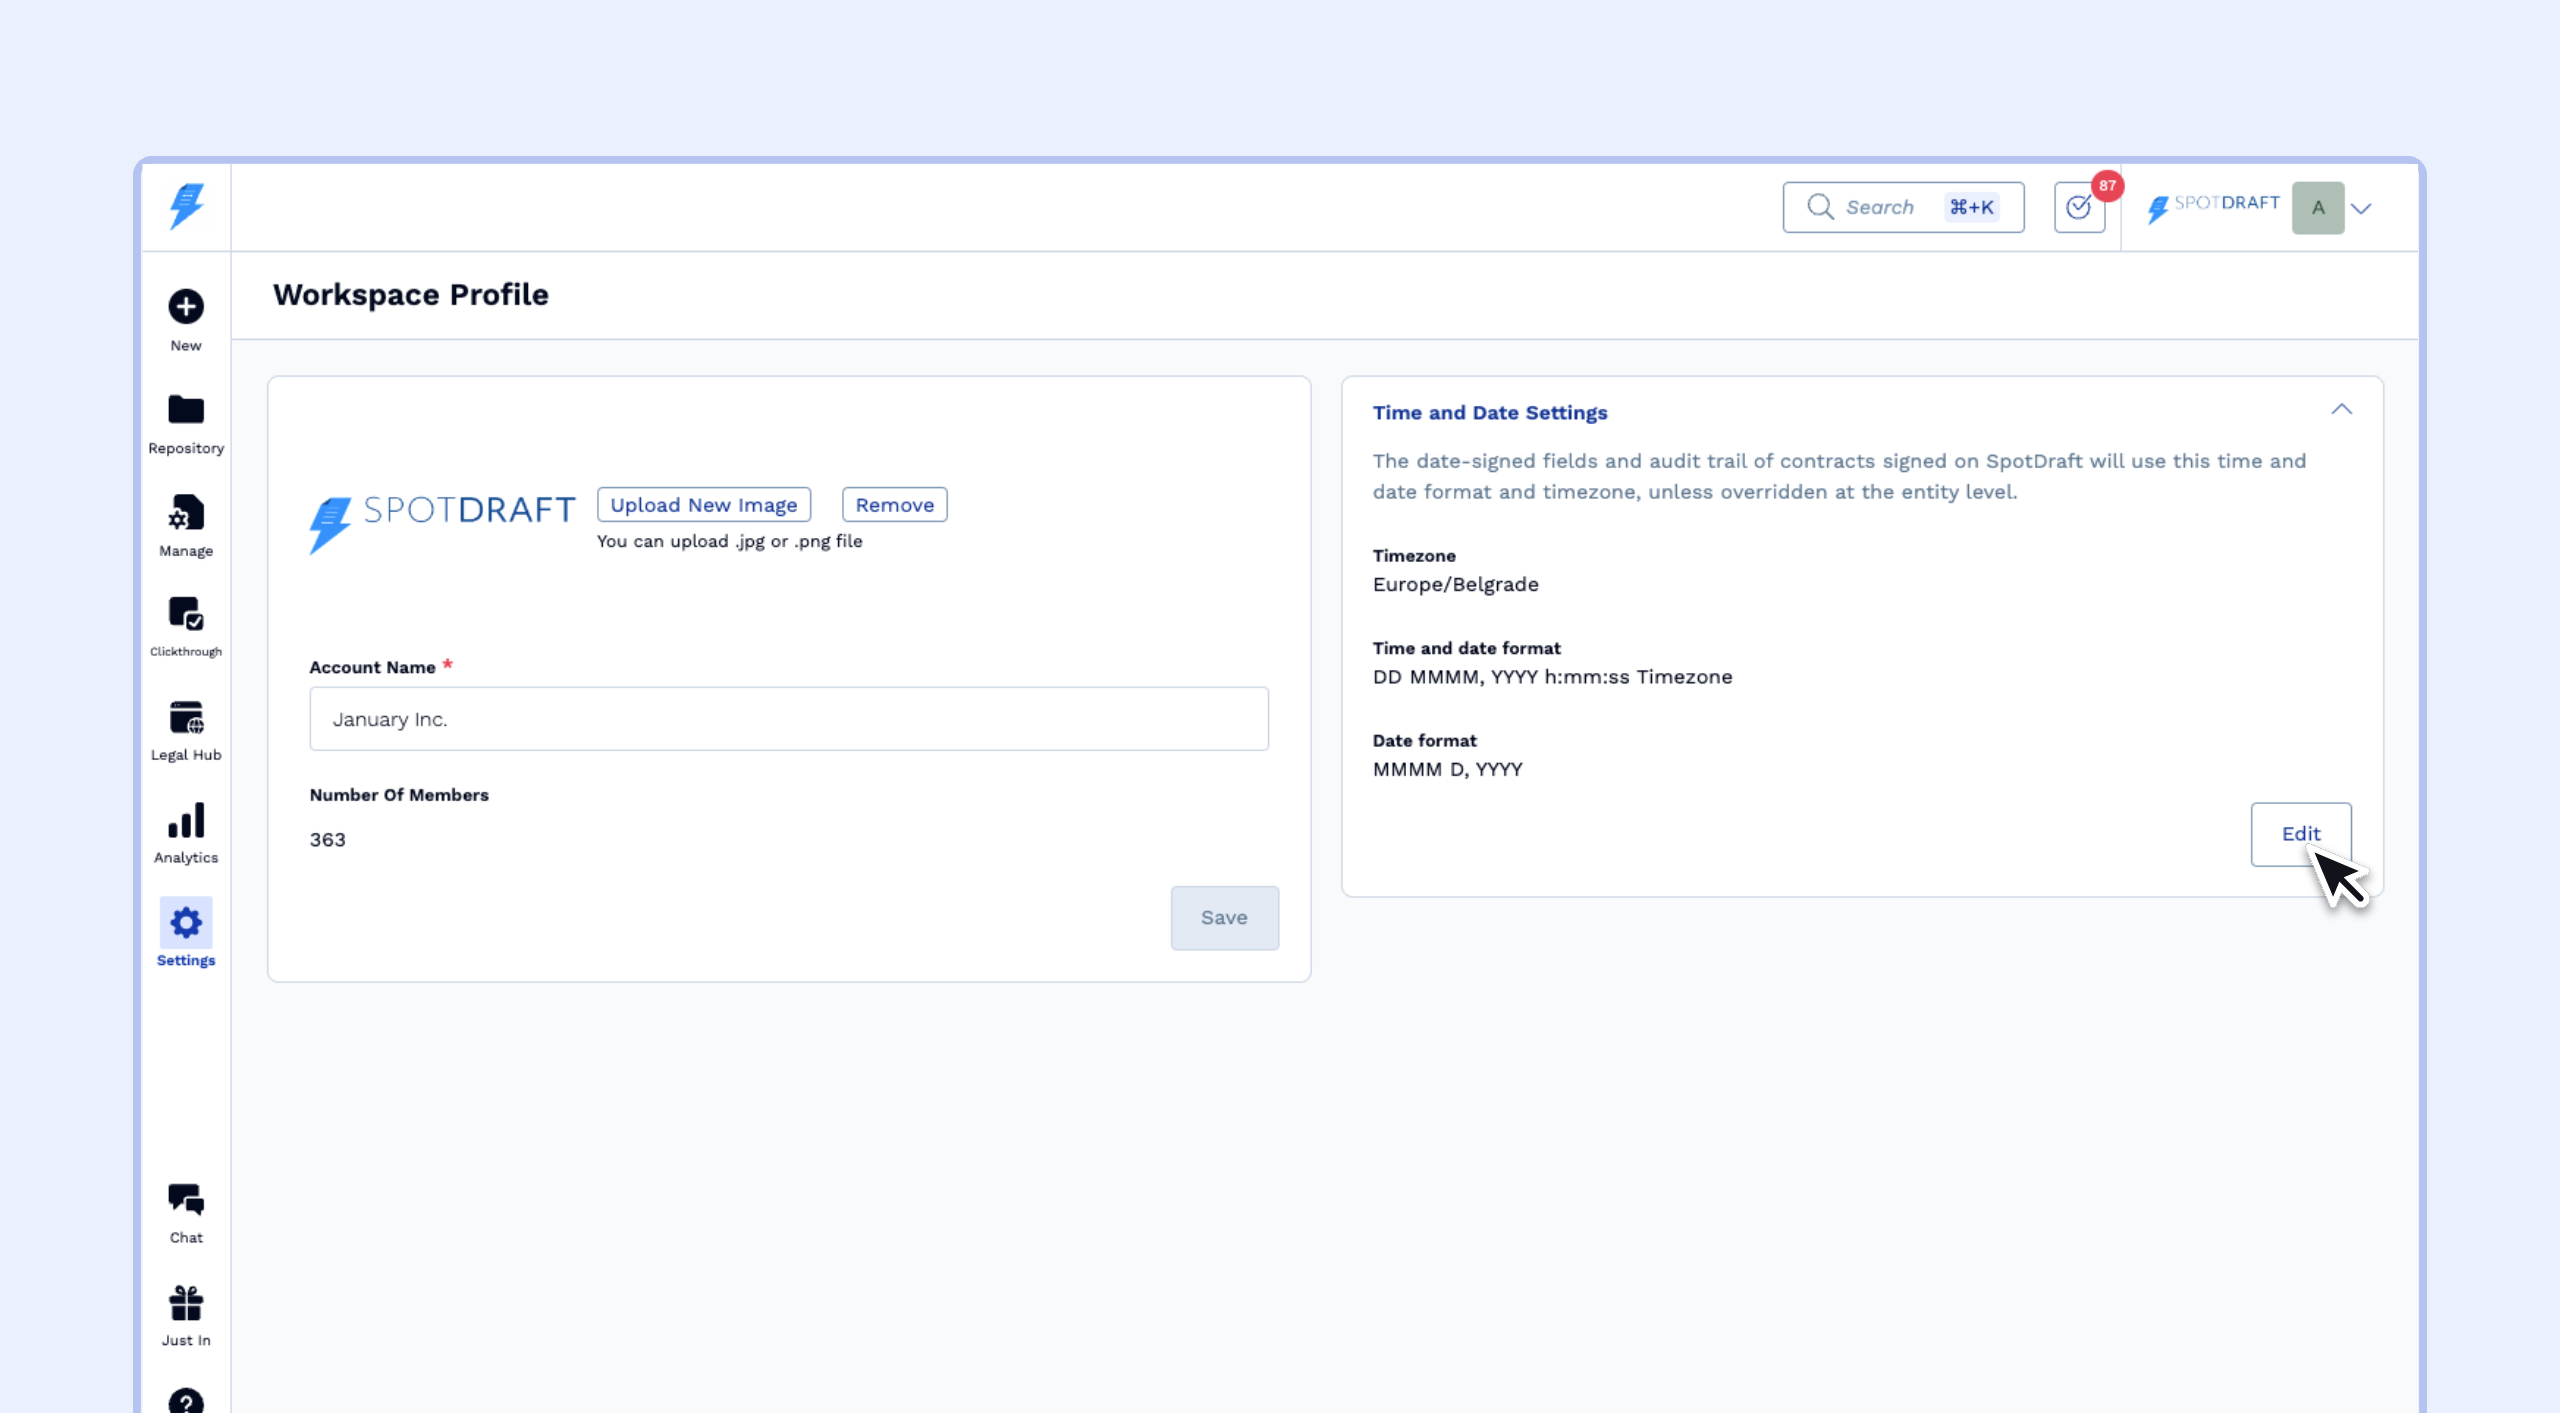
Task: Open the help question mark icon
Action: [x=186, y=1402]
